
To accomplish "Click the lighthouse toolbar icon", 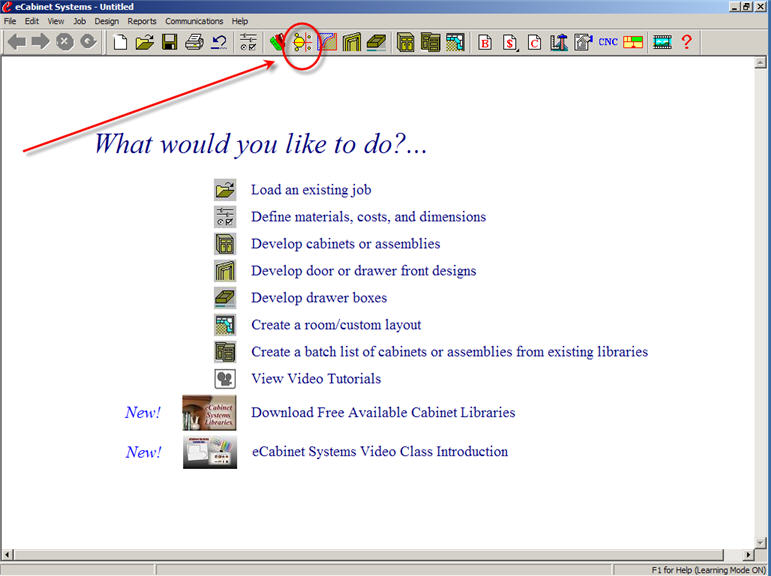I will click(559, 42).
